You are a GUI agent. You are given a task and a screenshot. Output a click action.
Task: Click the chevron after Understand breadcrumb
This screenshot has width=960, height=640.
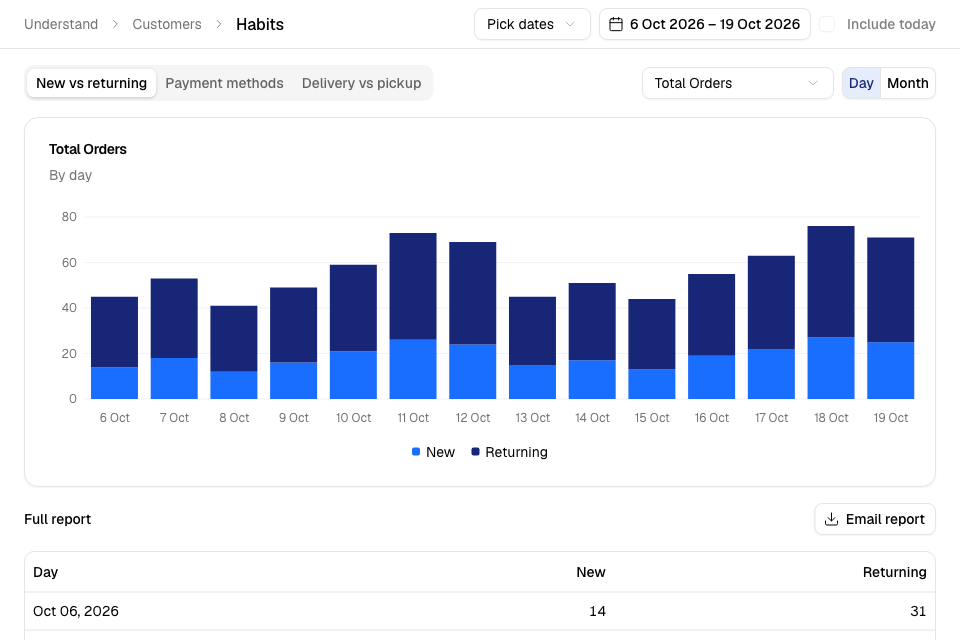(115, 24)
